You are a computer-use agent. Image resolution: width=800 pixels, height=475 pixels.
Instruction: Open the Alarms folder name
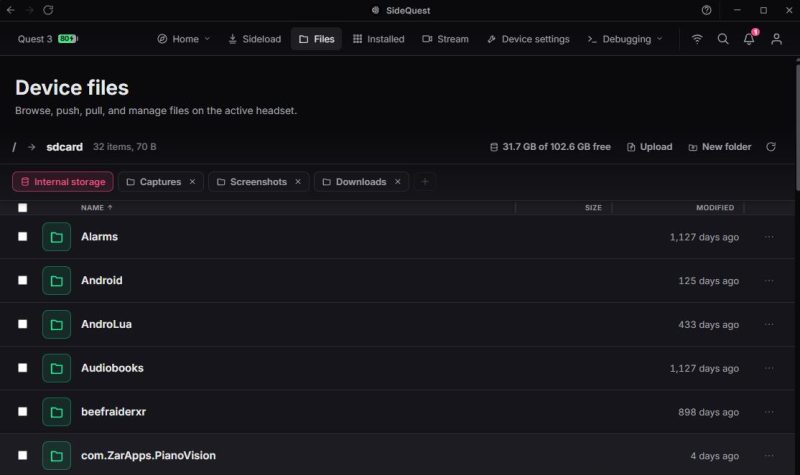[x=99, y=237]
